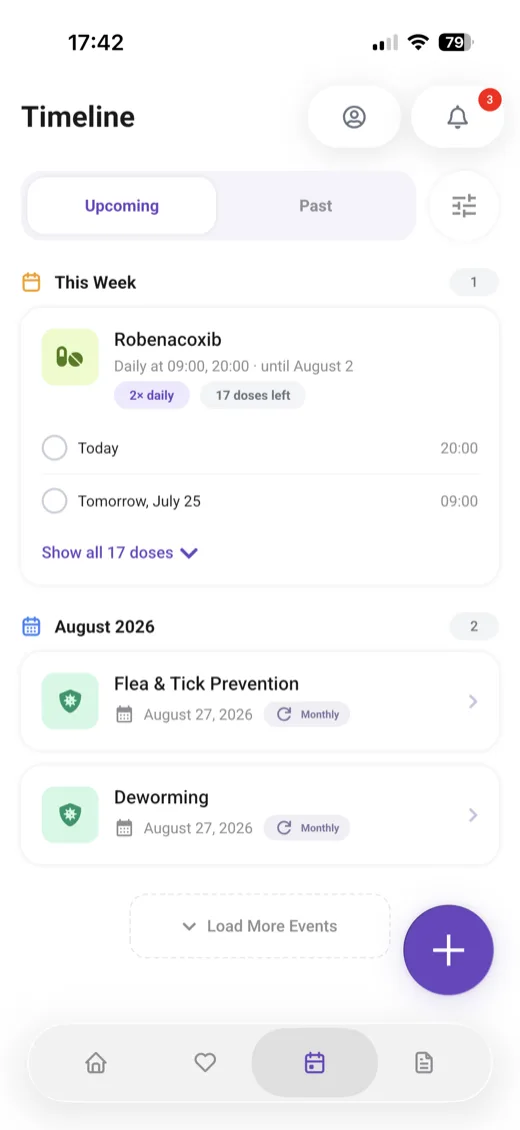Tap the 2× daily badge
The image size is (520, 1130).
(151, 396)
